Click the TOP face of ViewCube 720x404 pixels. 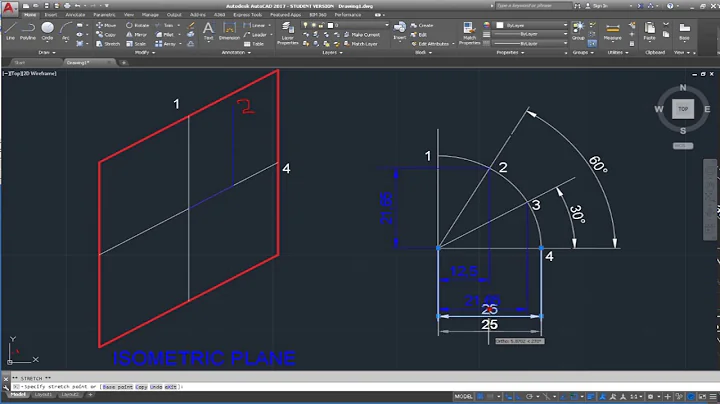pyautogui.click(x=683, y=109)
